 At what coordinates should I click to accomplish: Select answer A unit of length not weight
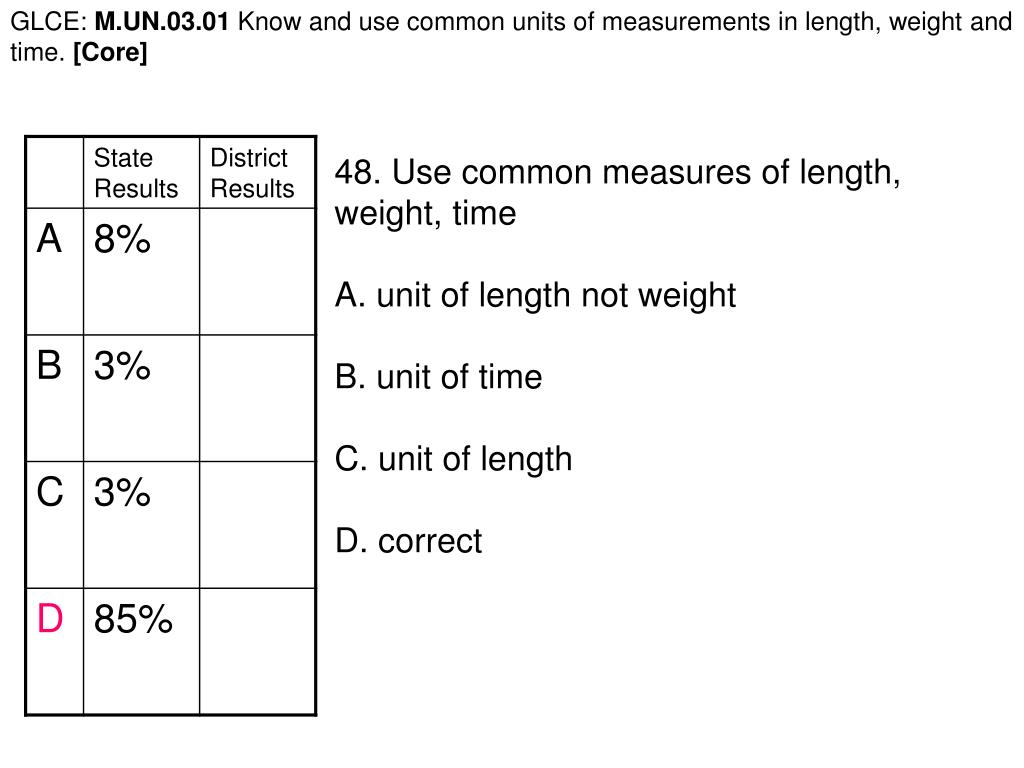click(536, 296)
